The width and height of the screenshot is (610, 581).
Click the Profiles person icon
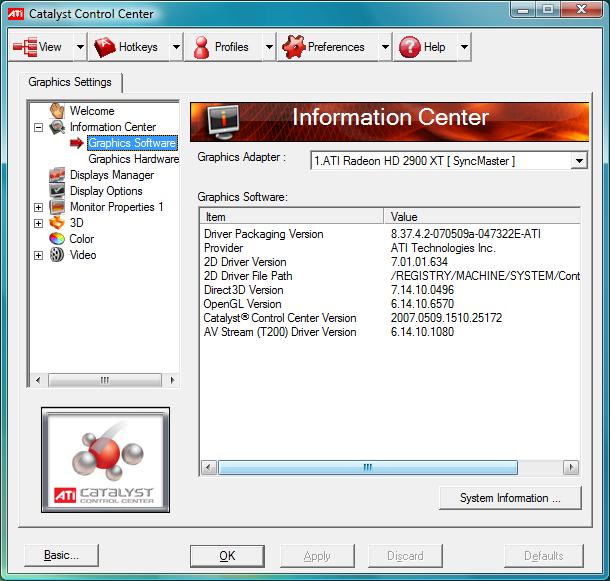[x=201, y=47]
